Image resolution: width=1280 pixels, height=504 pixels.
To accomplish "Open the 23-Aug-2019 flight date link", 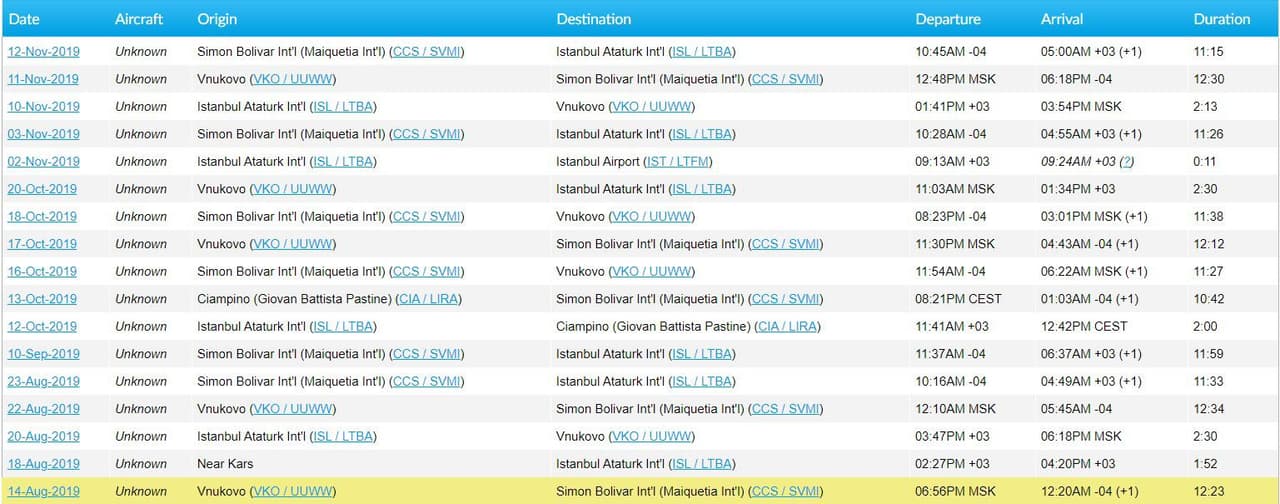I will (43, 382).
